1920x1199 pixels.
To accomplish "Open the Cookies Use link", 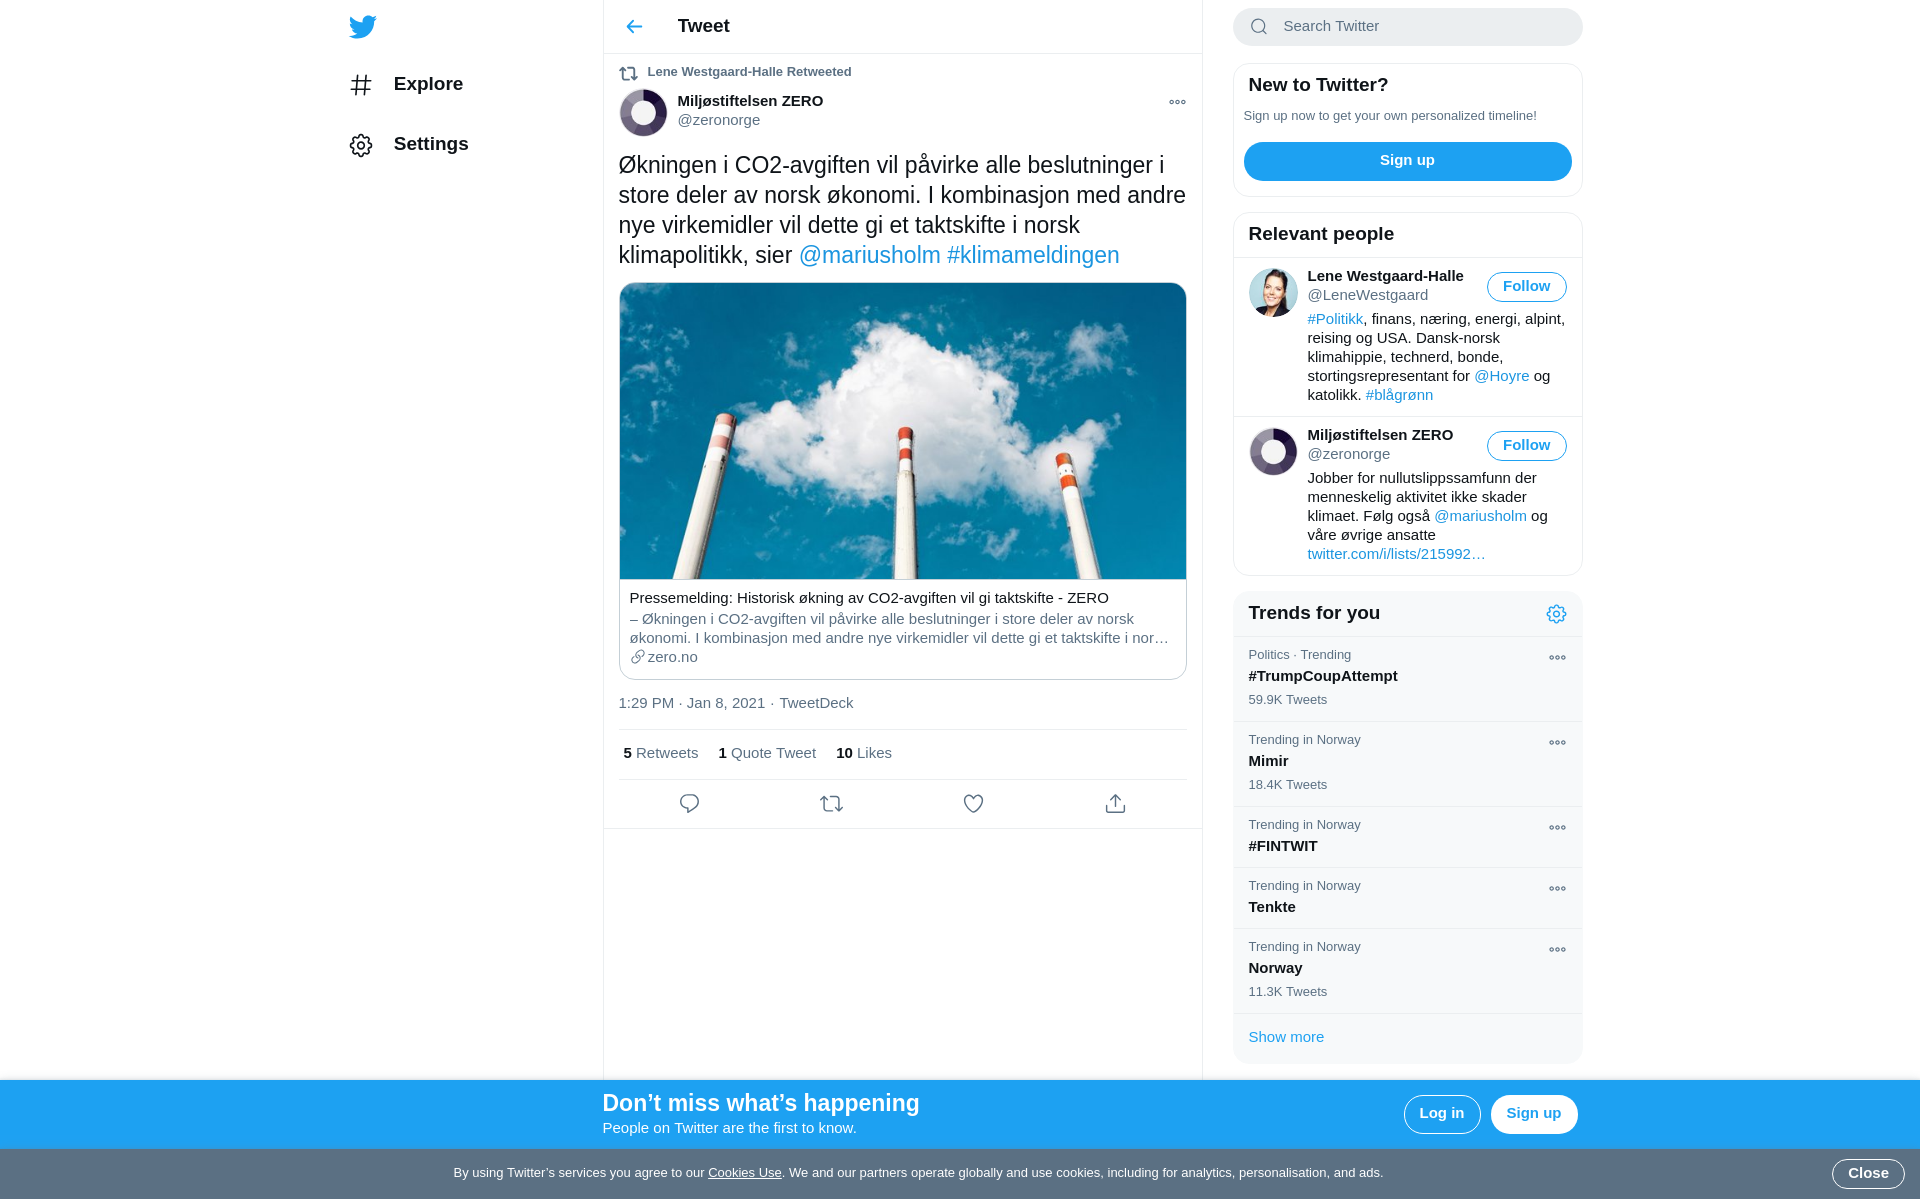I will tap(744, 1173).
